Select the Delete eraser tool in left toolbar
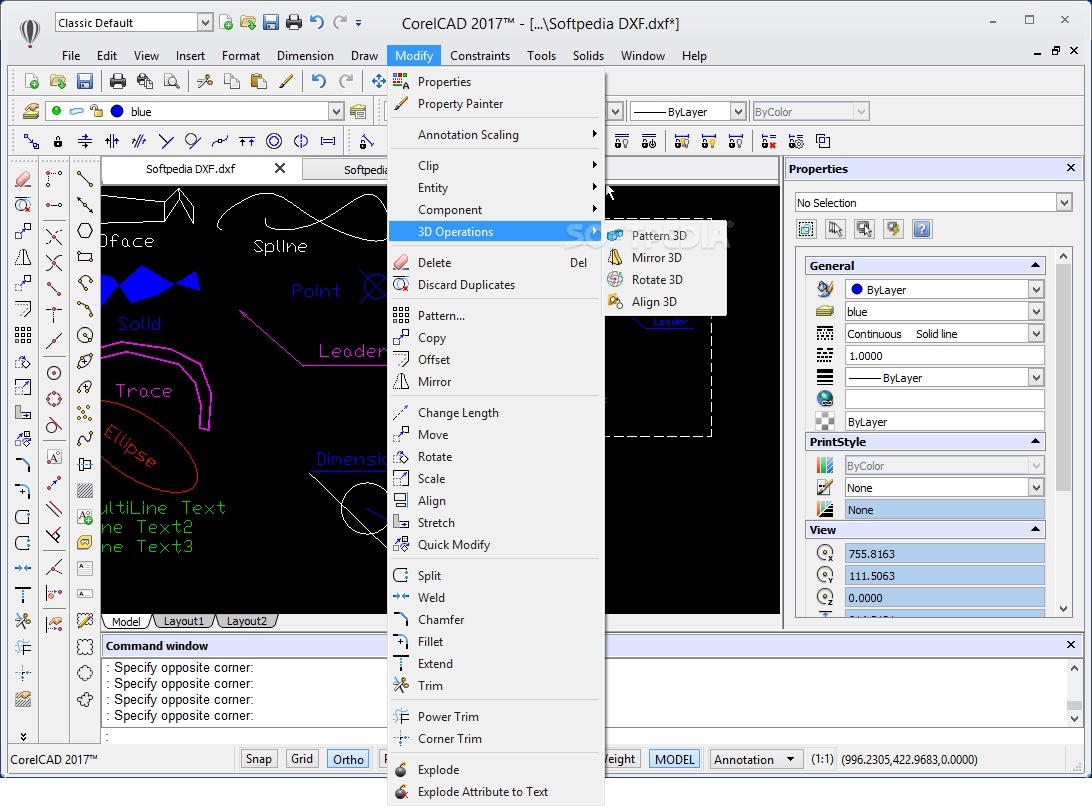Viewport: 1092px width, 806px height. point(23,179)
